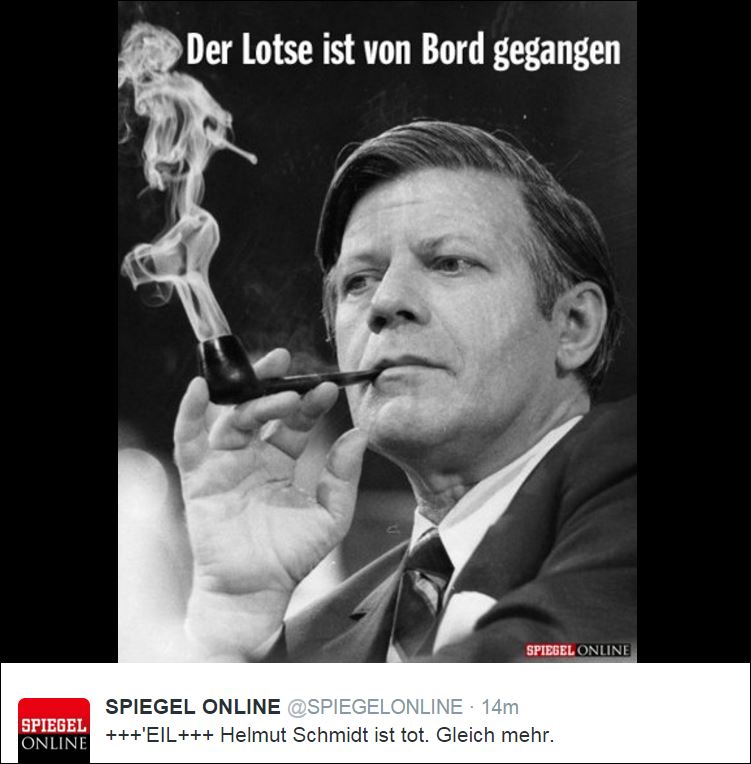
Task: Click the pipe bowl in the photo
Action: tap(225, 368)
